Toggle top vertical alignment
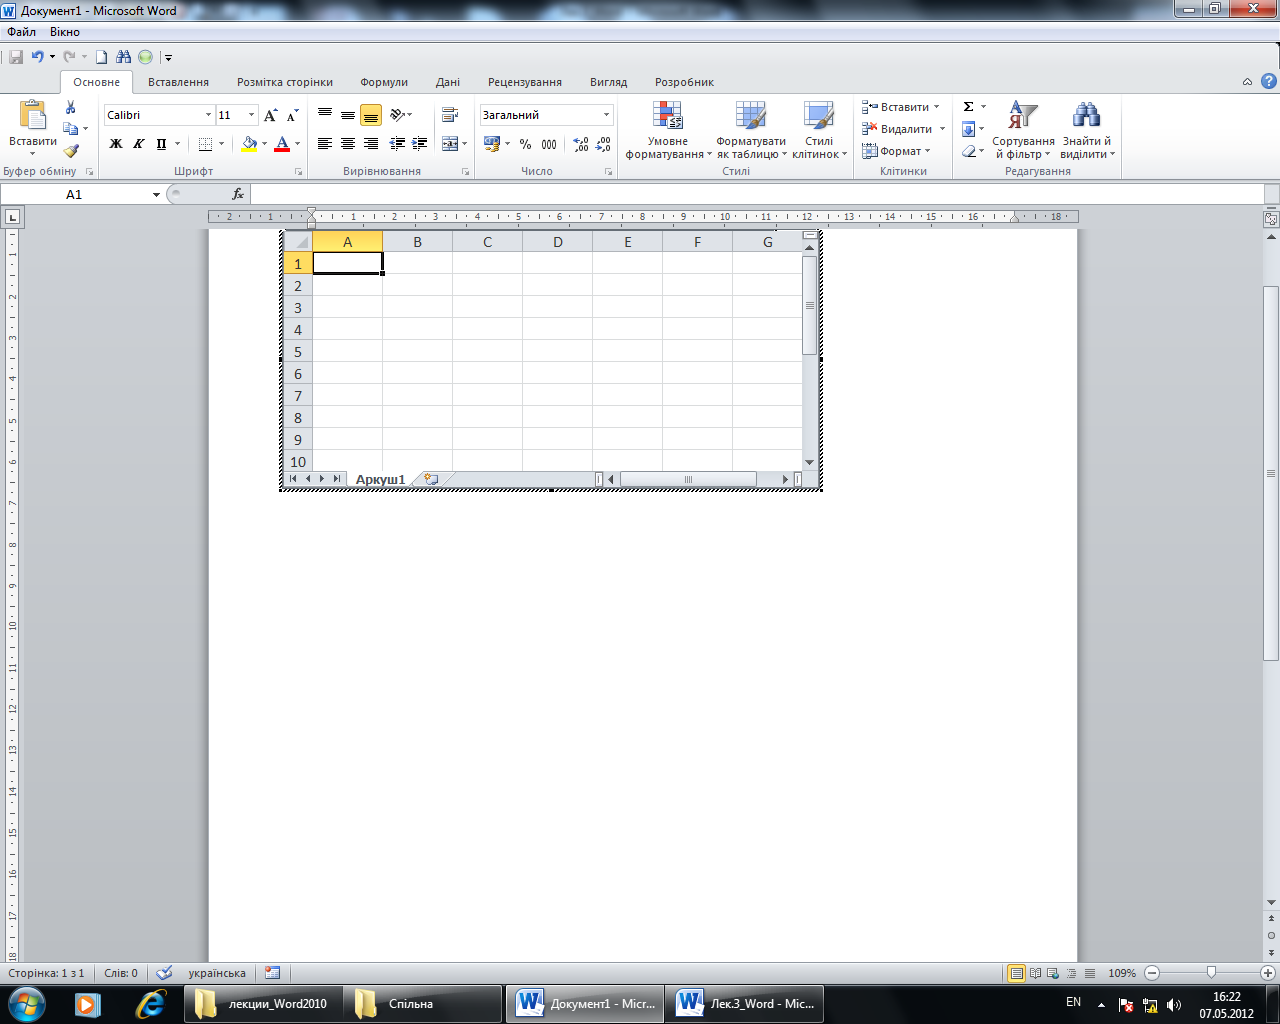The image size is (1280, 1024). 325,115
